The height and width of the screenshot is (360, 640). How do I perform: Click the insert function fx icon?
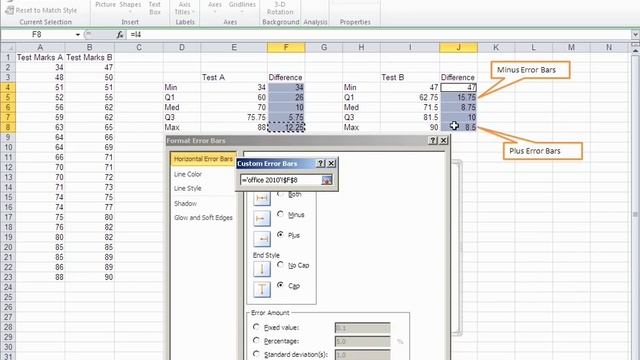pos(120,35)
